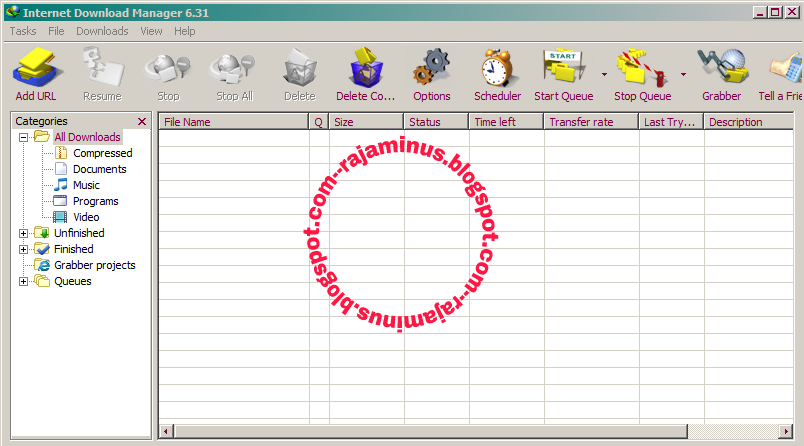Select the Programs category
Image resolution: width=804 pixels, height=446 pixels.
(x=95, y=201)
